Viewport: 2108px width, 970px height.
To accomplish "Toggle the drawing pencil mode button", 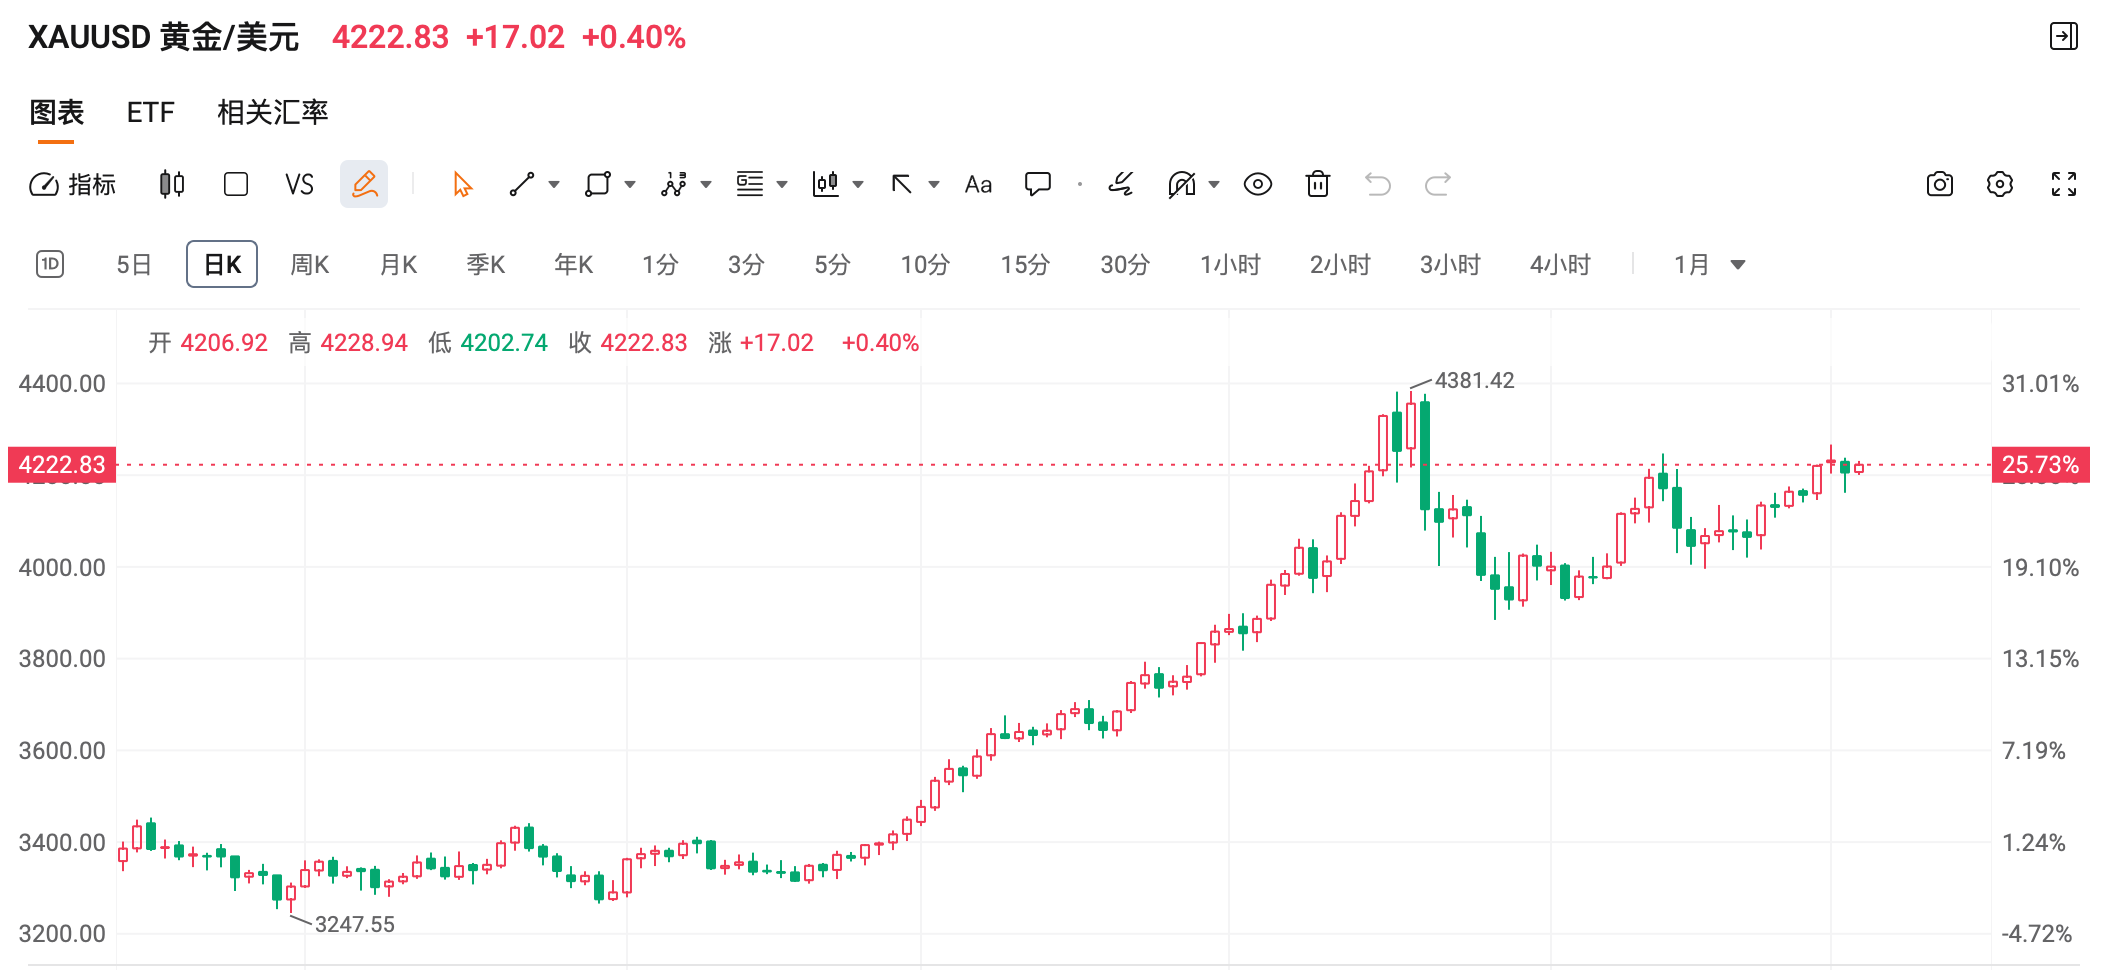I will (x=364, y=184).
